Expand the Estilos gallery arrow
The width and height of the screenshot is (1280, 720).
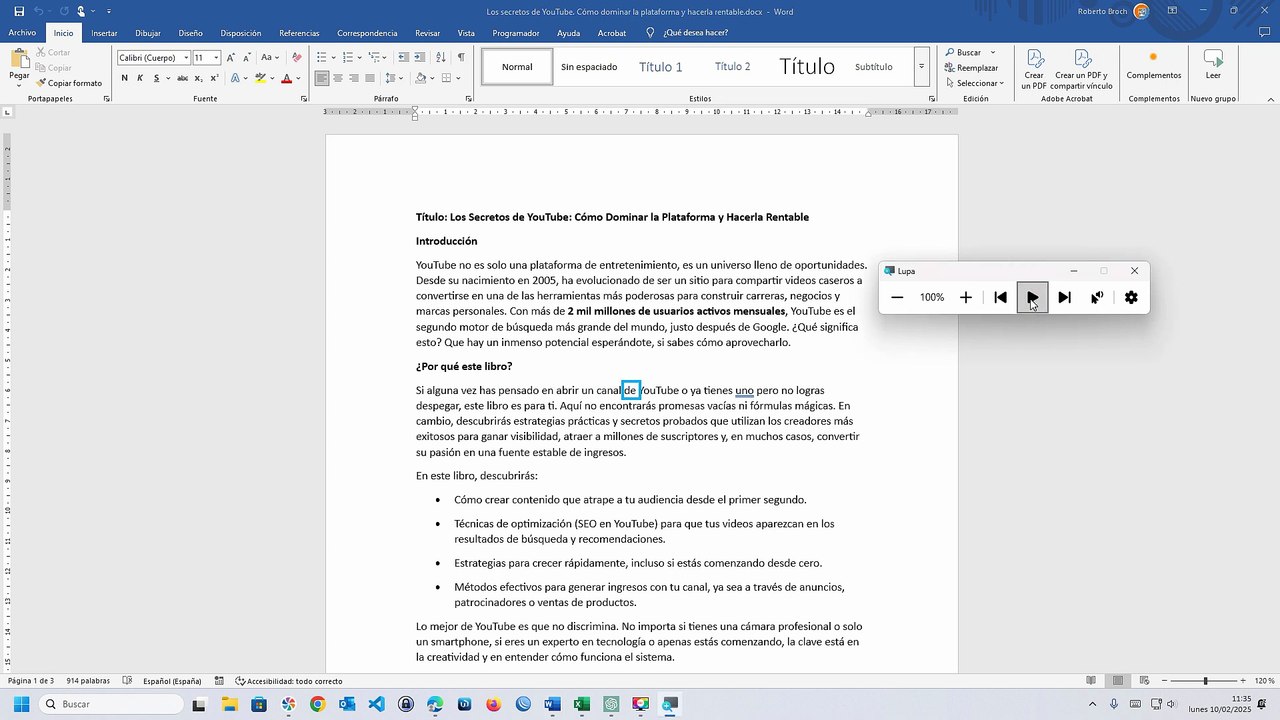[x=921, y=67]
